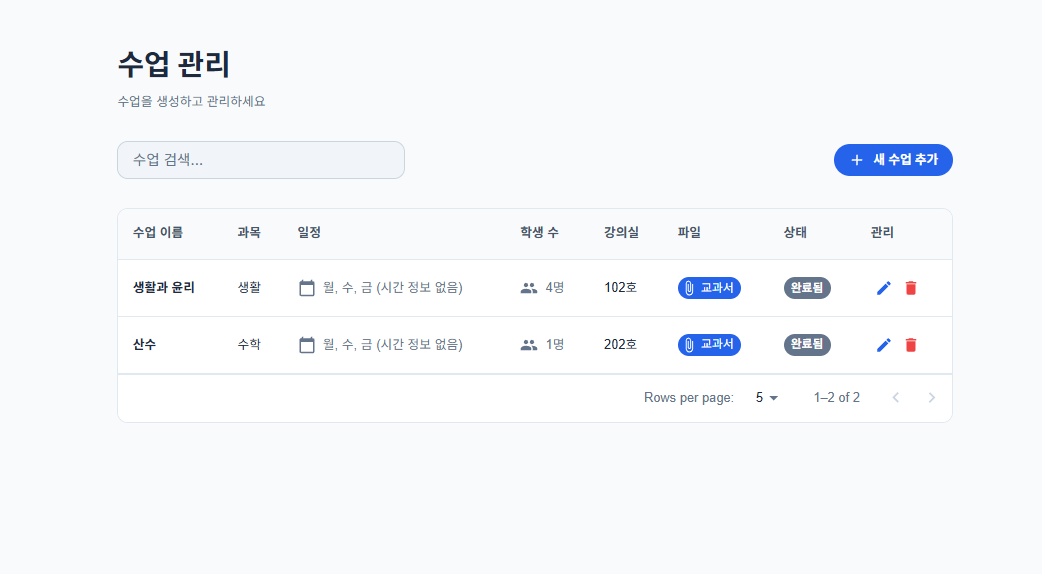Click the edit pencil for 생활과 윤리

click(x=883, y=288)
